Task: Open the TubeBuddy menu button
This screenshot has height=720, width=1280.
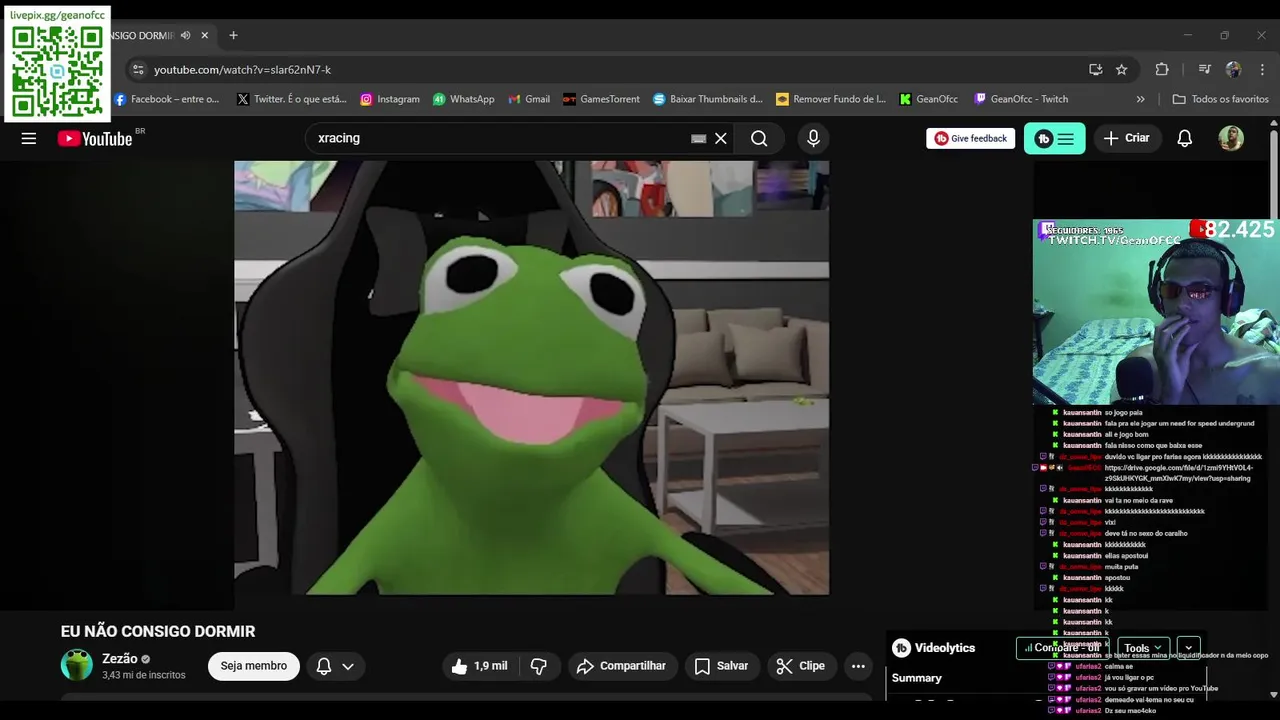Action: pyautogui.click(x=1054, y=139)
